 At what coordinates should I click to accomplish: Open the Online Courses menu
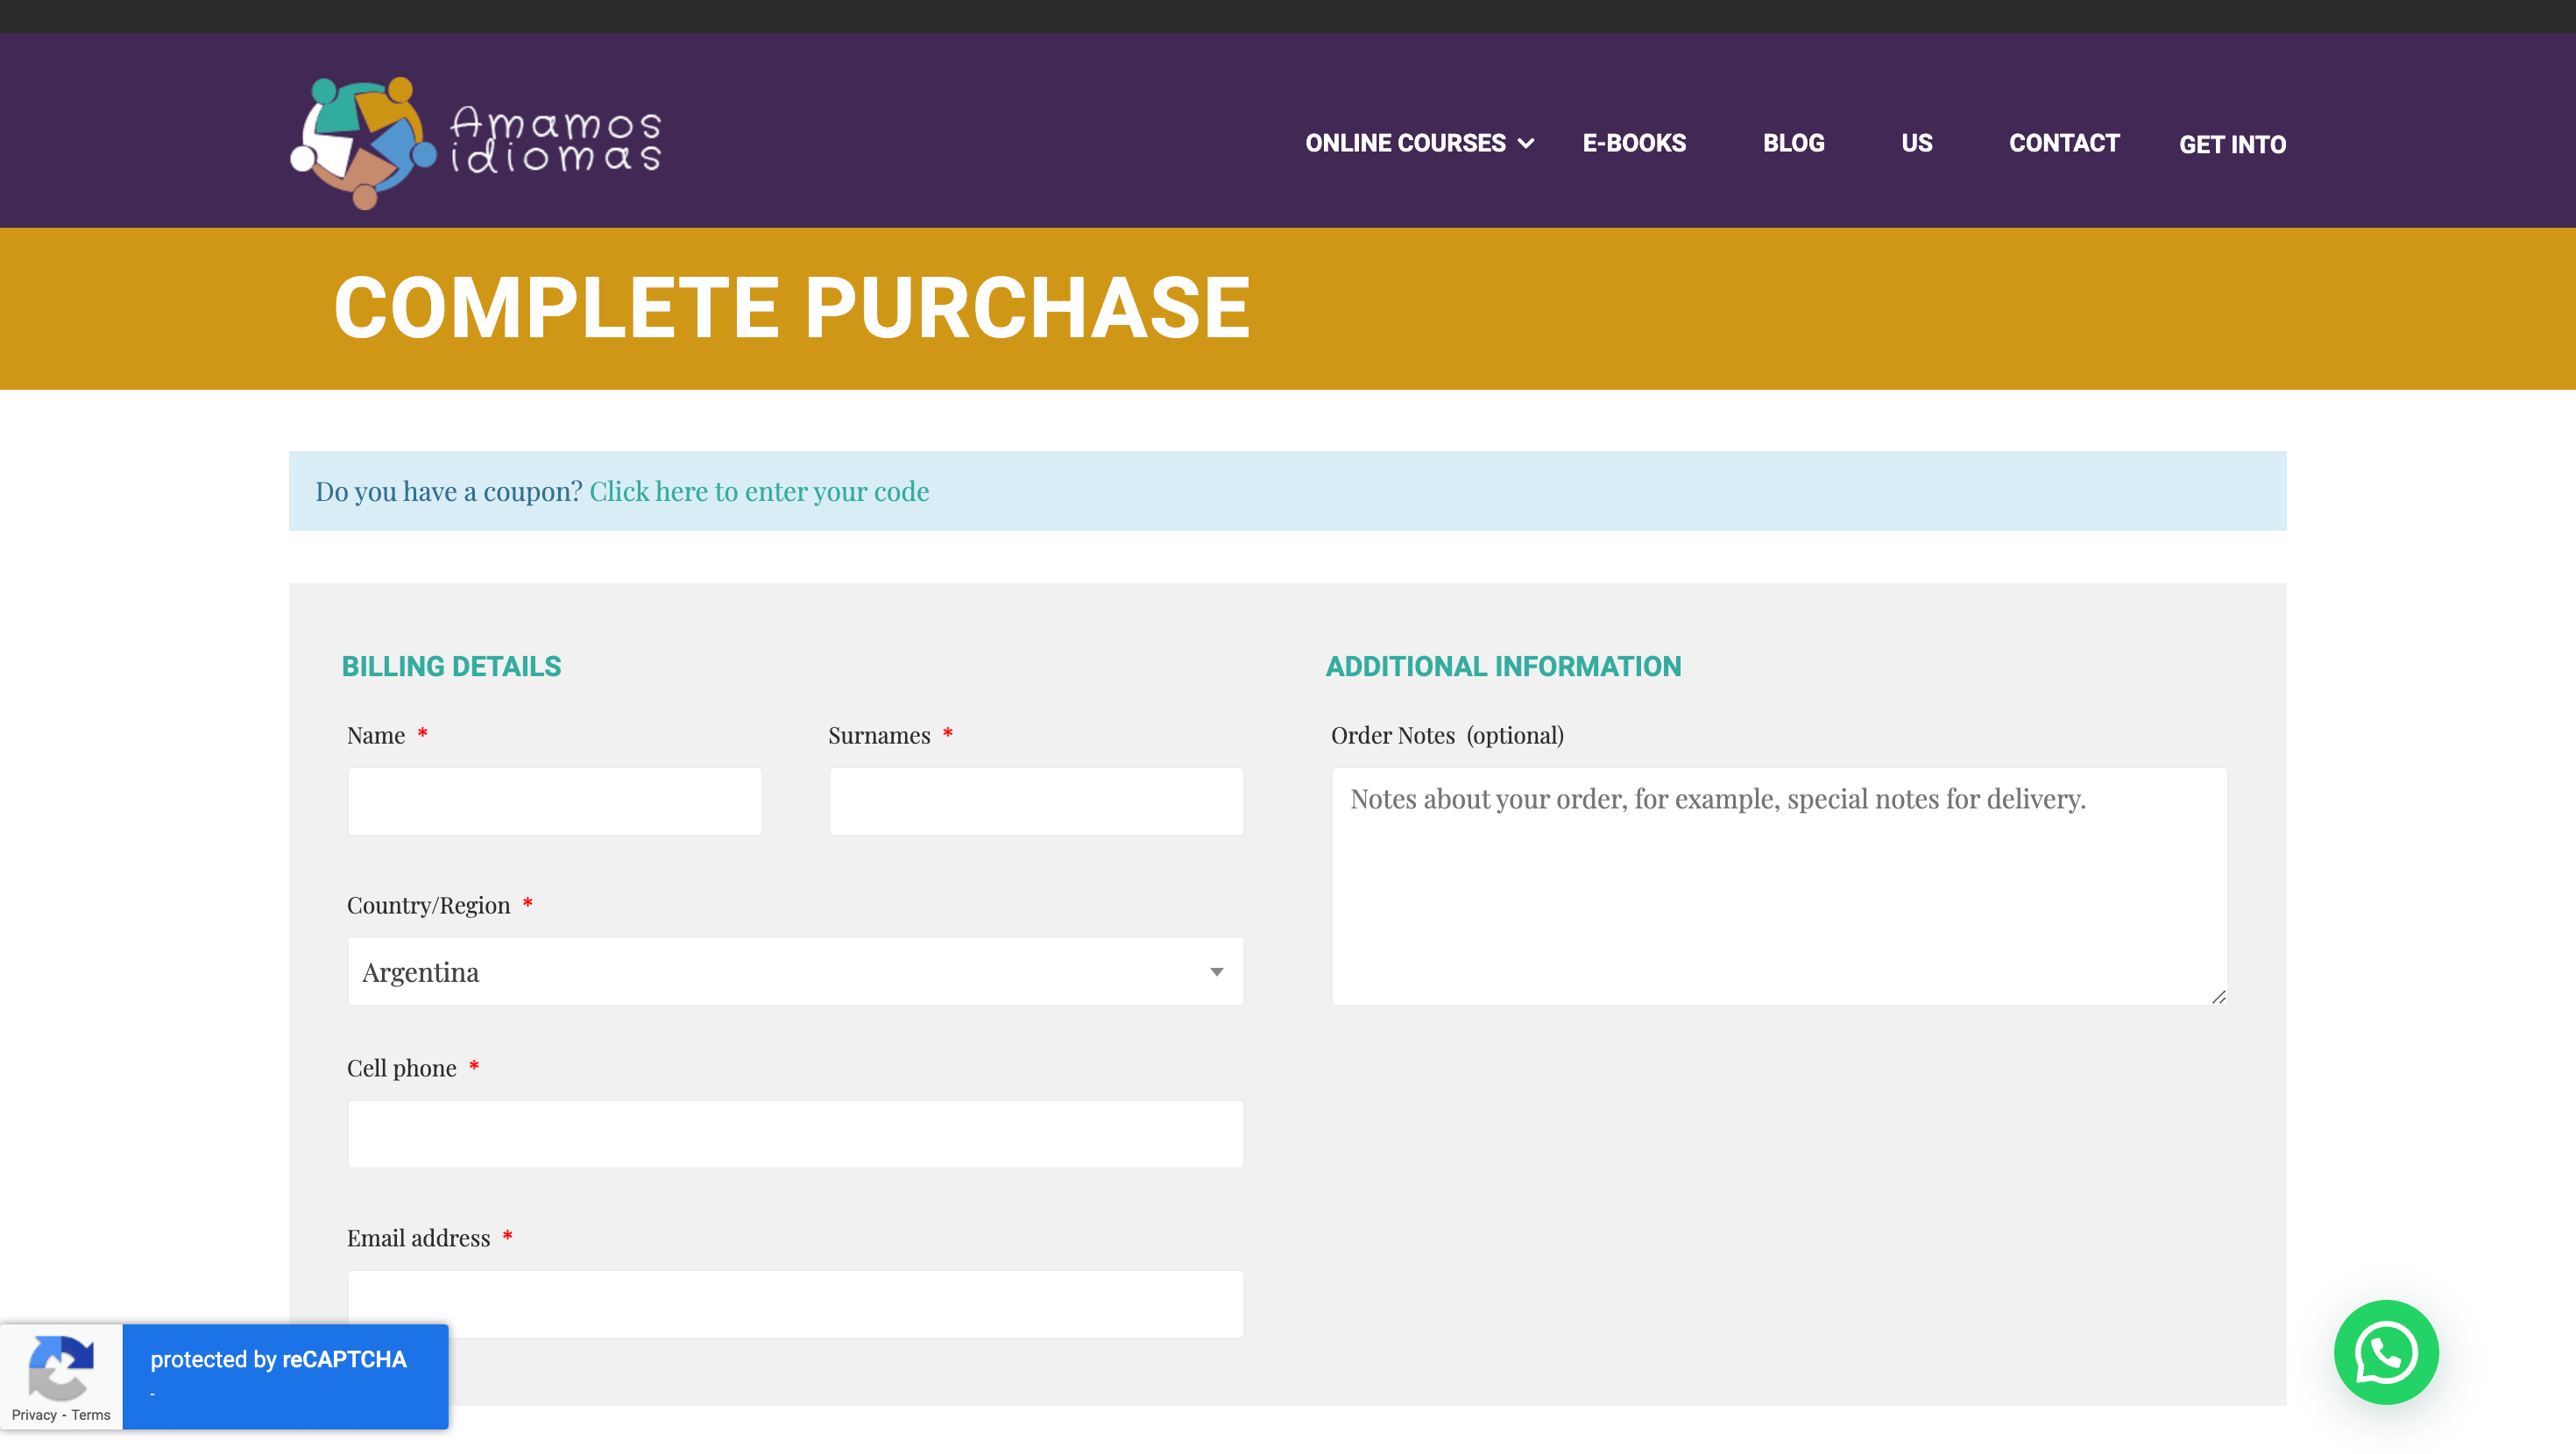pos(1405,143)
